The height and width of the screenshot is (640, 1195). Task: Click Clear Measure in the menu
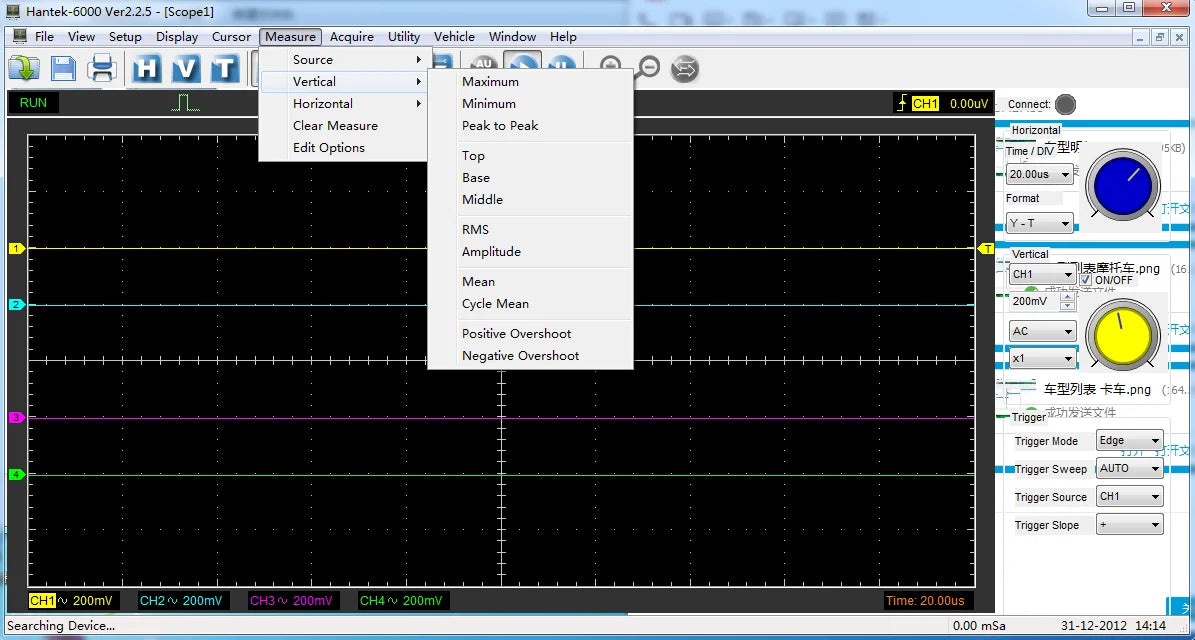pos(335,126)
